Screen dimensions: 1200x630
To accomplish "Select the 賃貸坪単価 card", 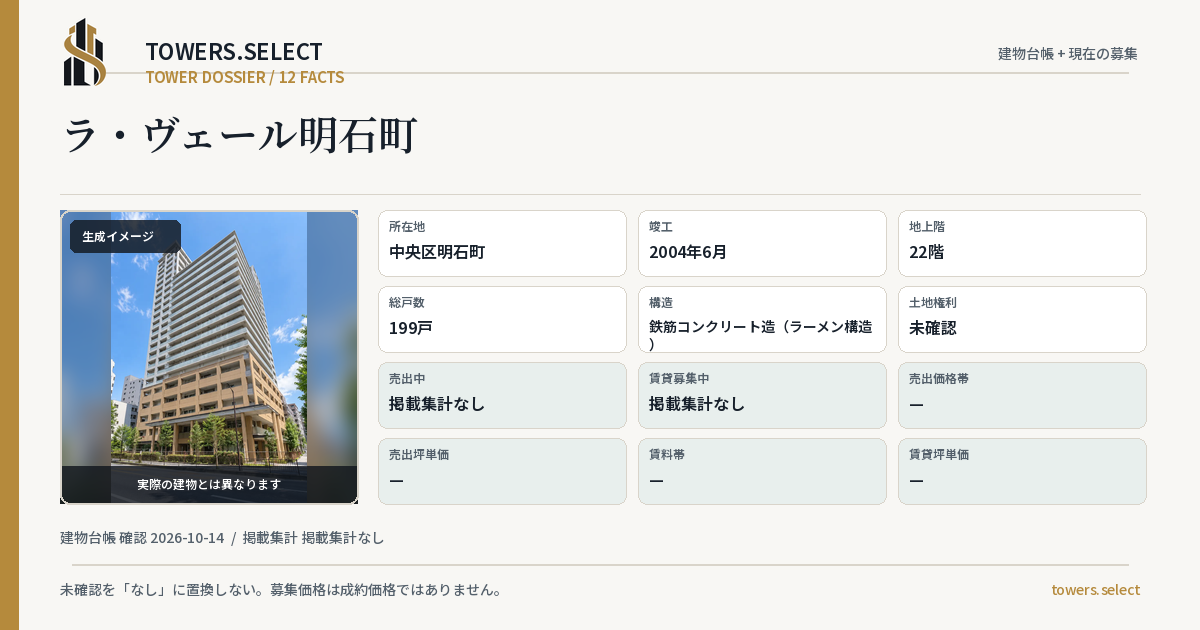I will tap(1022, 471).
